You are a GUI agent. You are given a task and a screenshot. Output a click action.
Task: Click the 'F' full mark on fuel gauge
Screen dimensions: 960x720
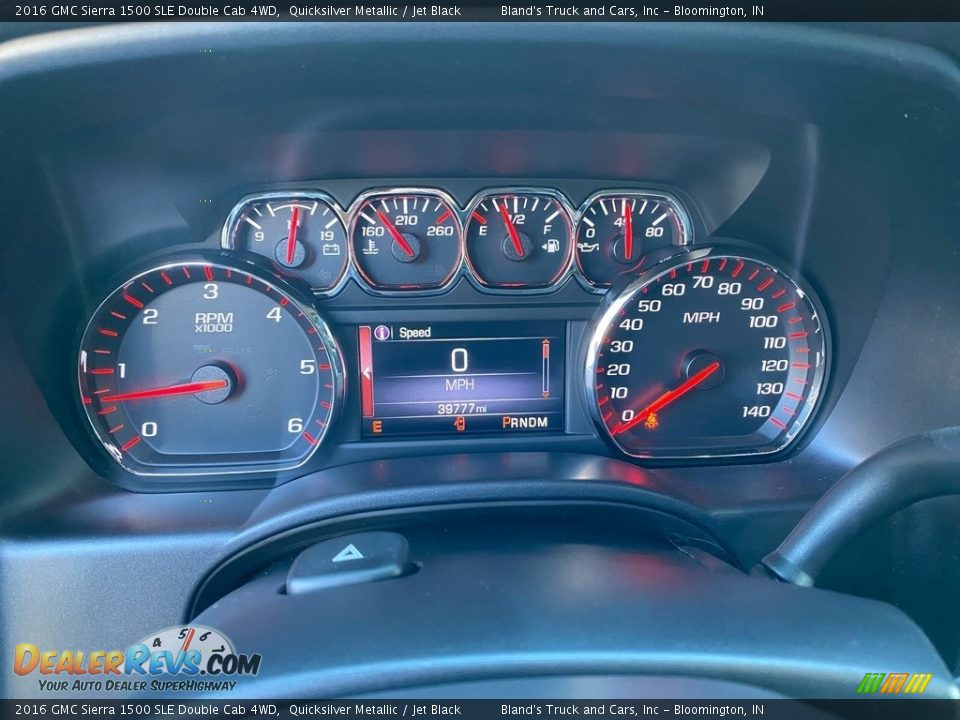coord(547,230)
